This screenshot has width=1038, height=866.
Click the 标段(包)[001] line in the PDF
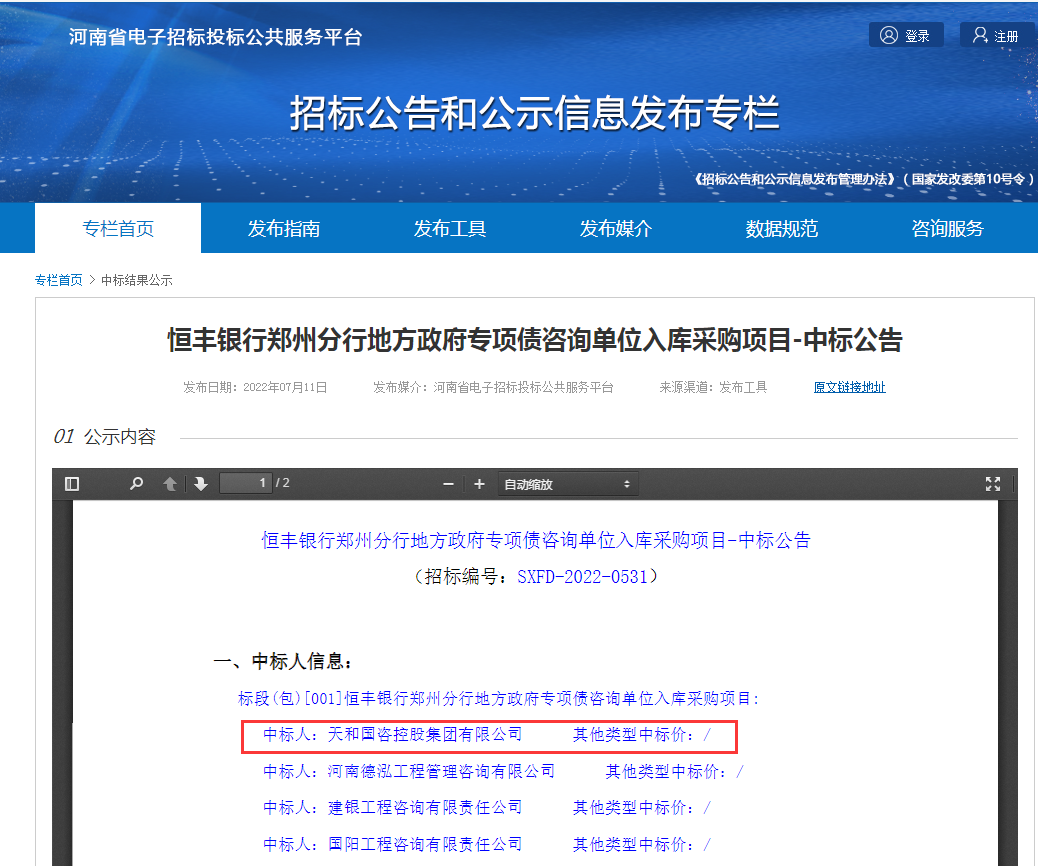point(498,698)
